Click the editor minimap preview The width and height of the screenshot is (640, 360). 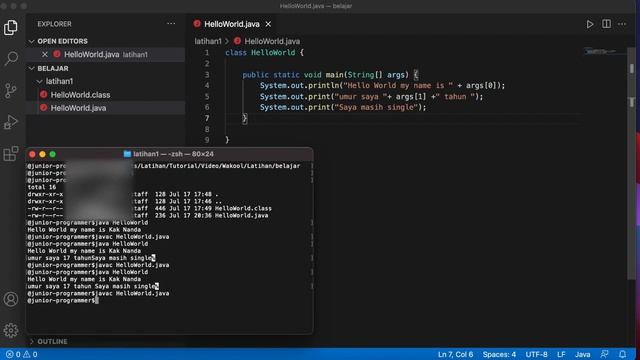click(600, 51)
